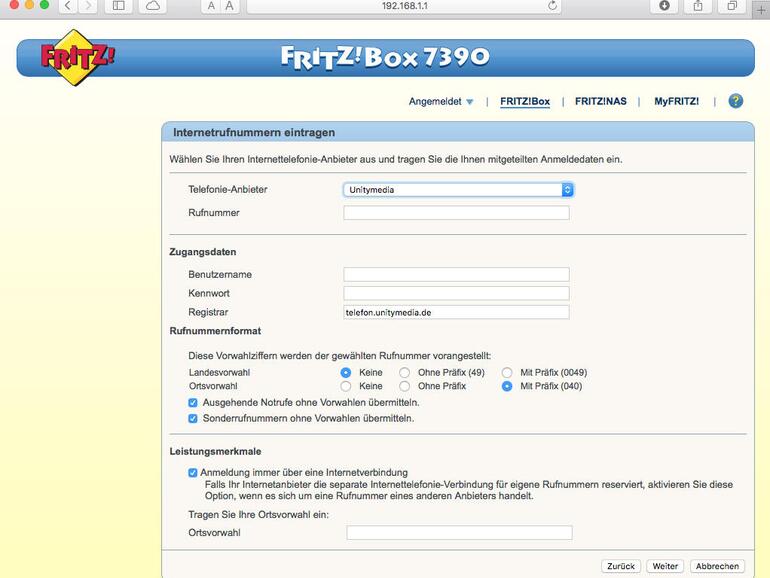Click the smaller text size A button

click(x=211, y=5)
